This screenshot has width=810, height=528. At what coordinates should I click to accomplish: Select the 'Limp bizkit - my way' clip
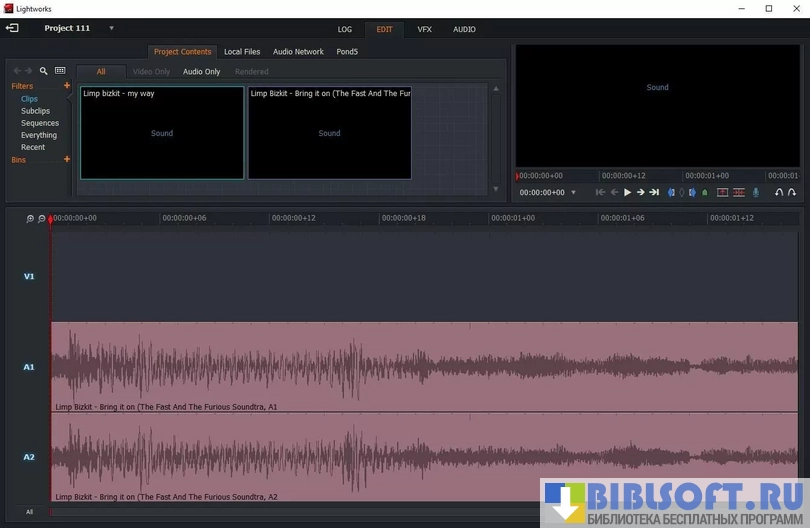coord(162,133)
